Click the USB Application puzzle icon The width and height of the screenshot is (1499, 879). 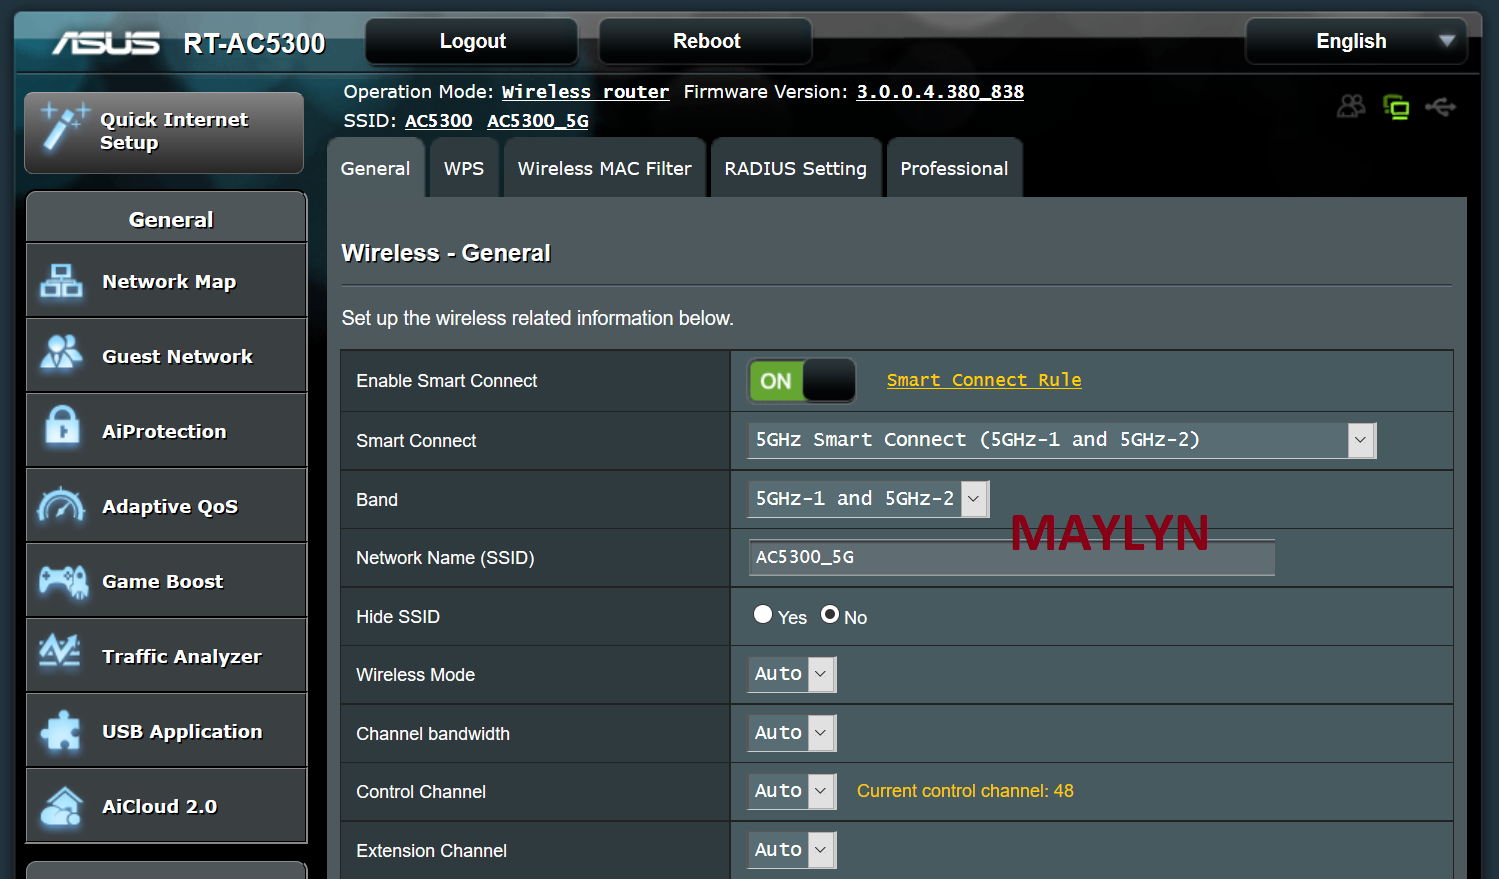61,731
